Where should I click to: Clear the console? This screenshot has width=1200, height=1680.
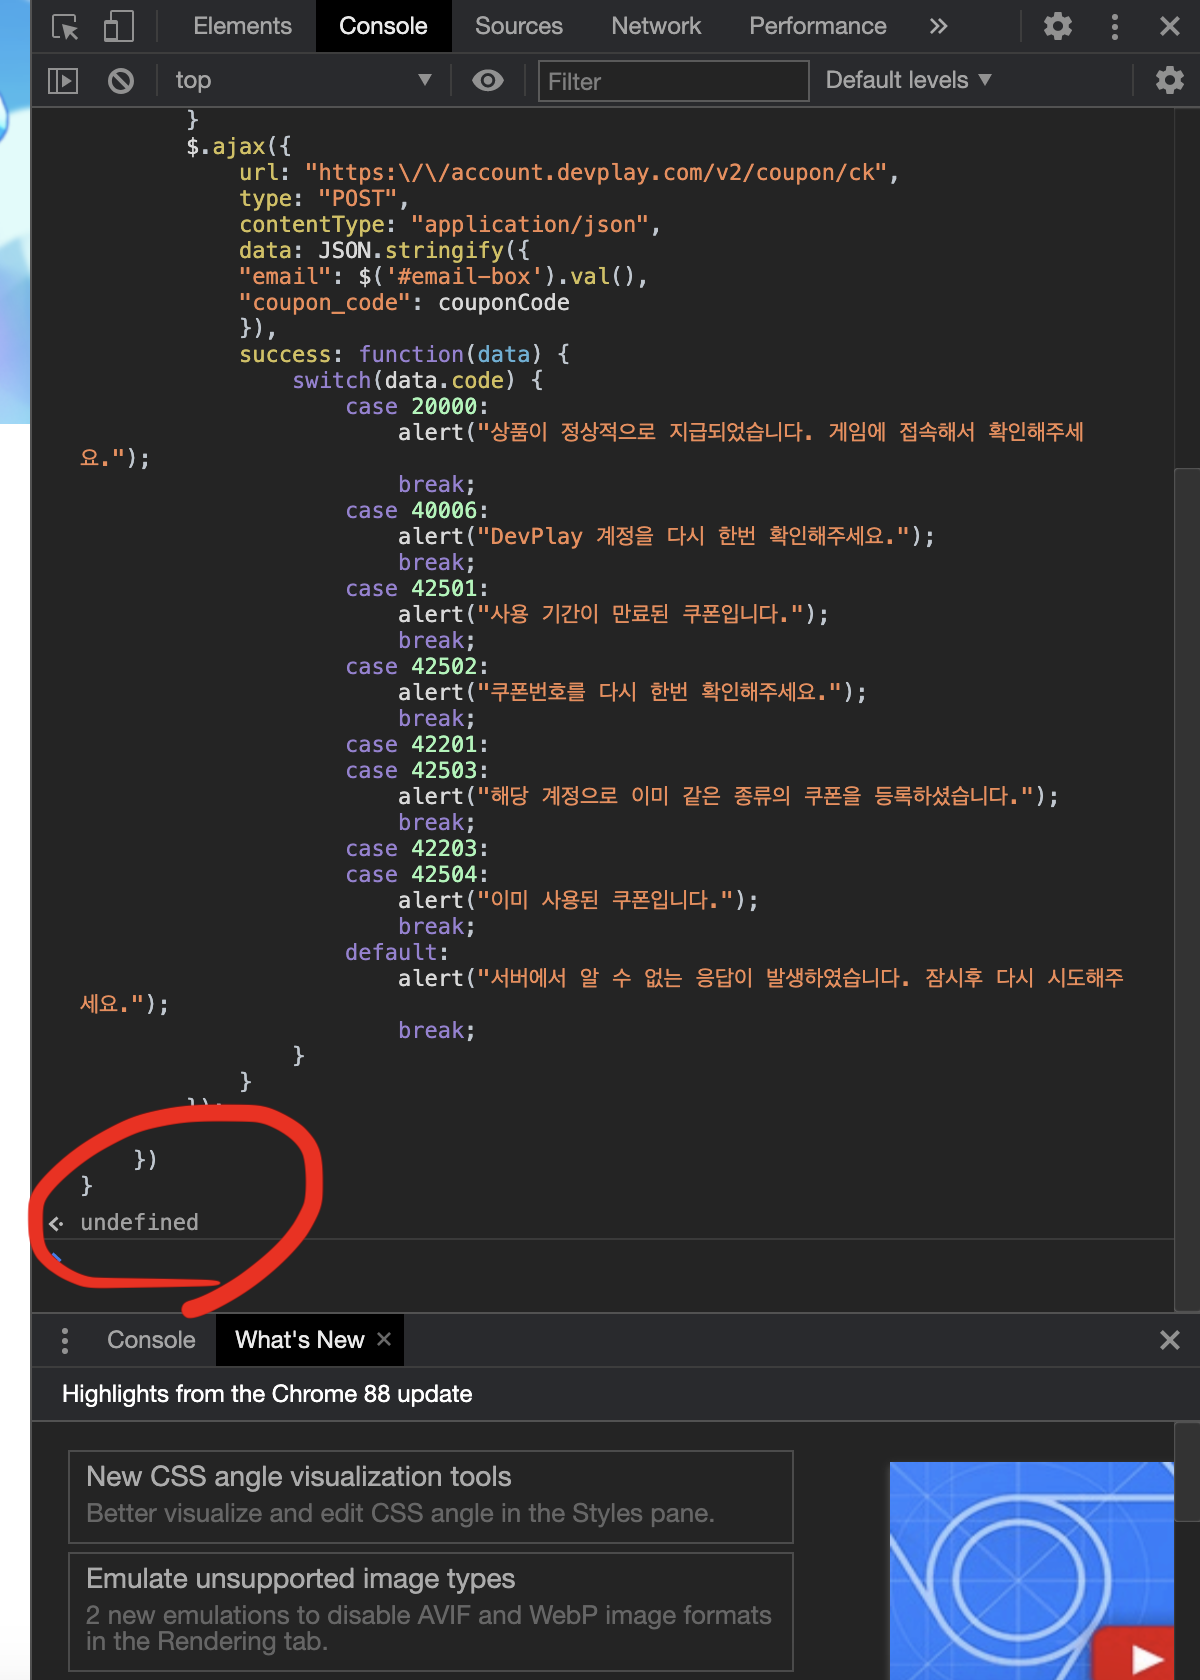pos(121,80)
